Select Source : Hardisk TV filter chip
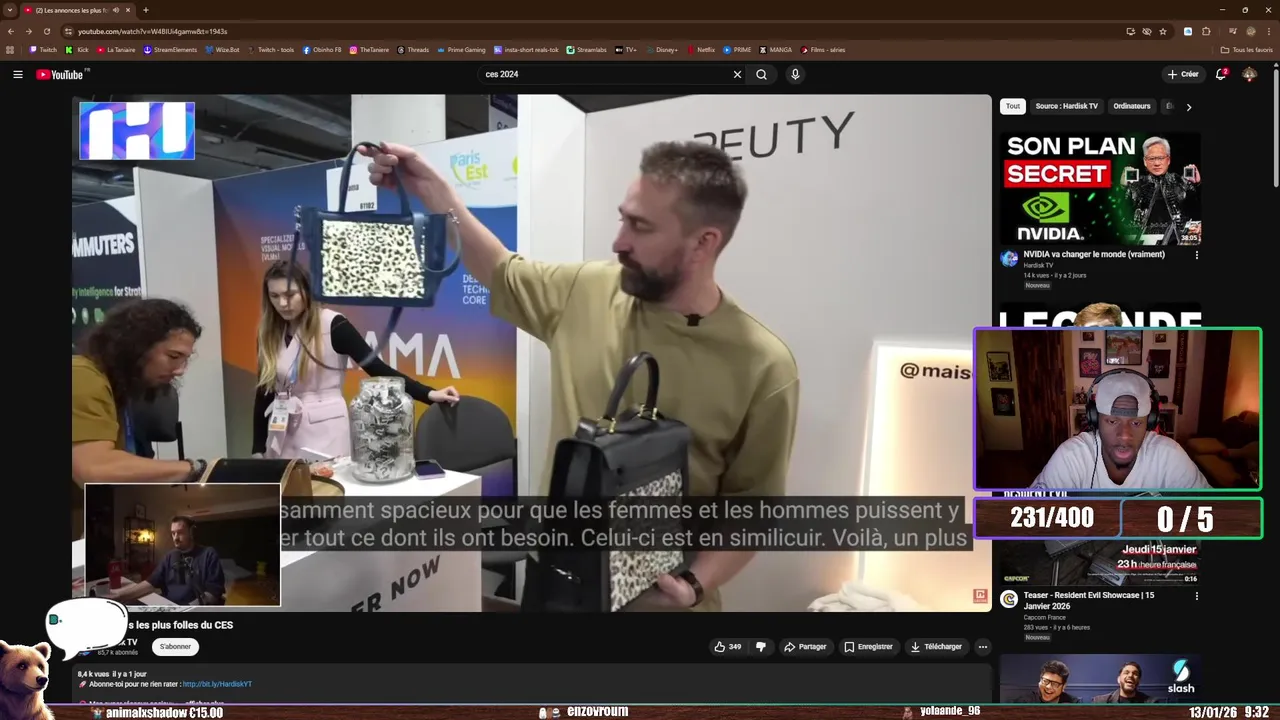The height and width of the screenshot is (720, 1280). [1066, 106]
